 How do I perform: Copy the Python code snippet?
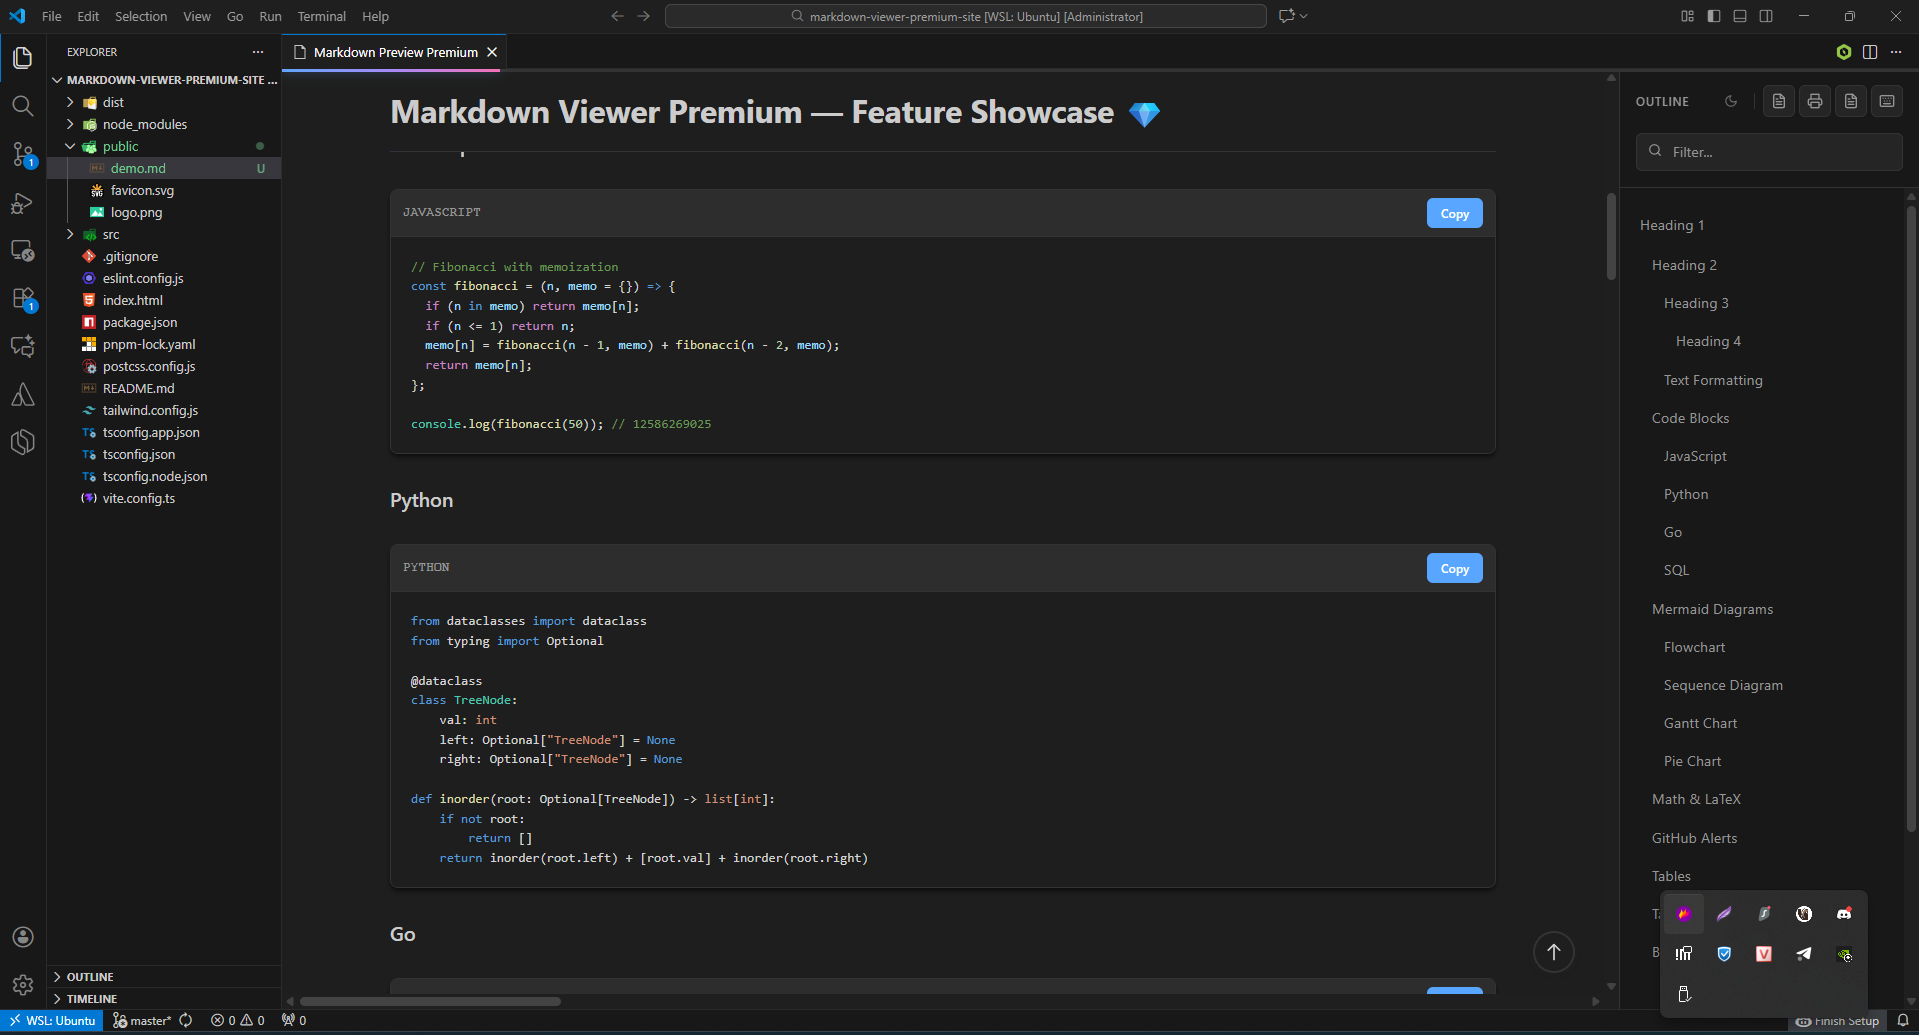[1453, 567]
